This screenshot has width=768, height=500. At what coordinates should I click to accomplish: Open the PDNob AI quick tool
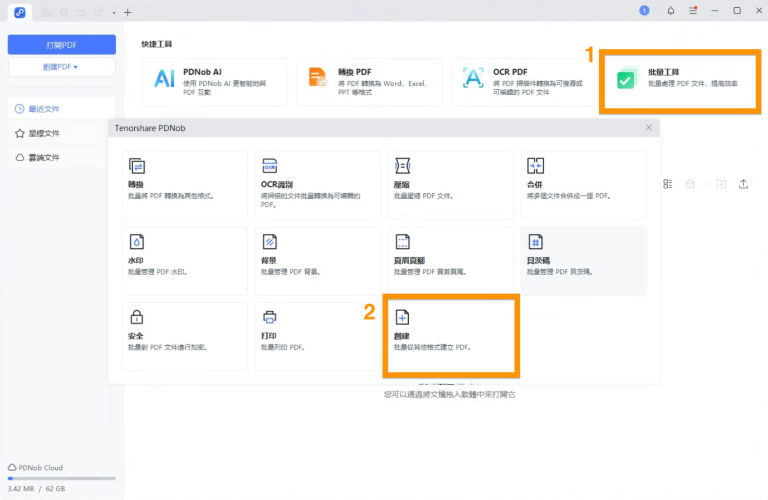[215, 82]
